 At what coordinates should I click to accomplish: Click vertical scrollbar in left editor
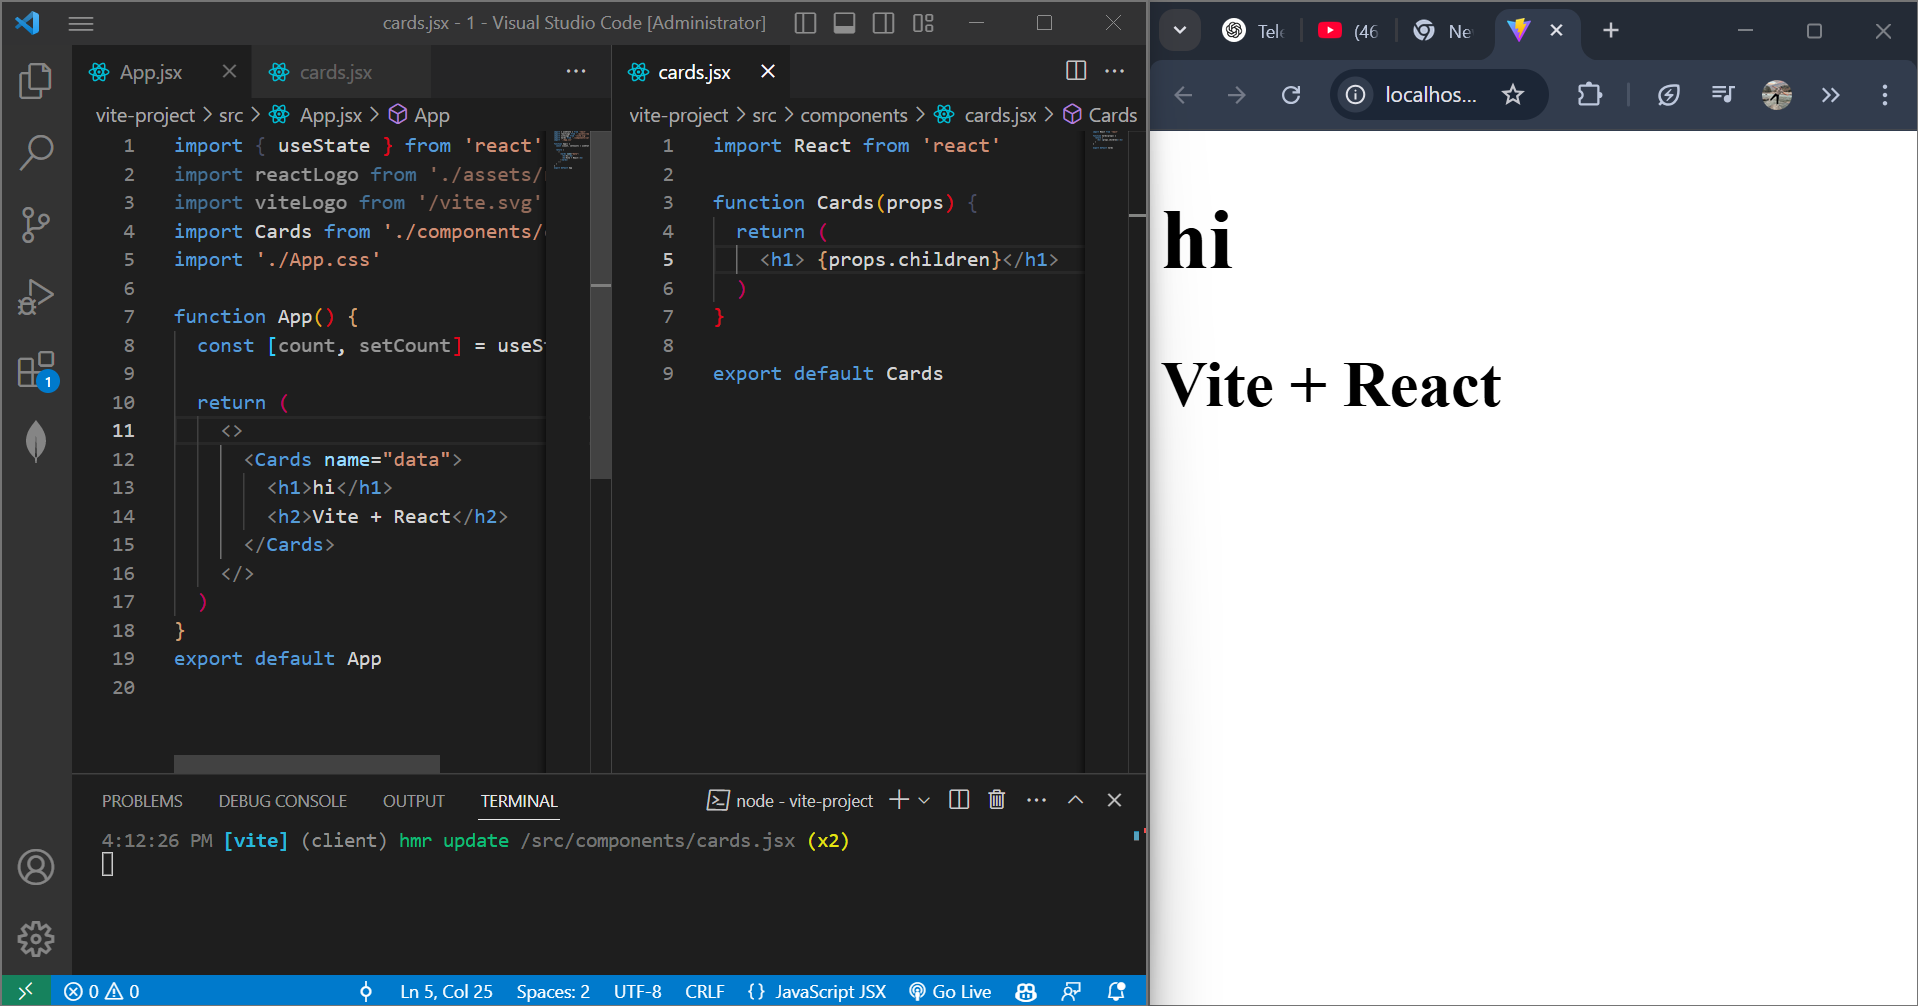(600, 305)
